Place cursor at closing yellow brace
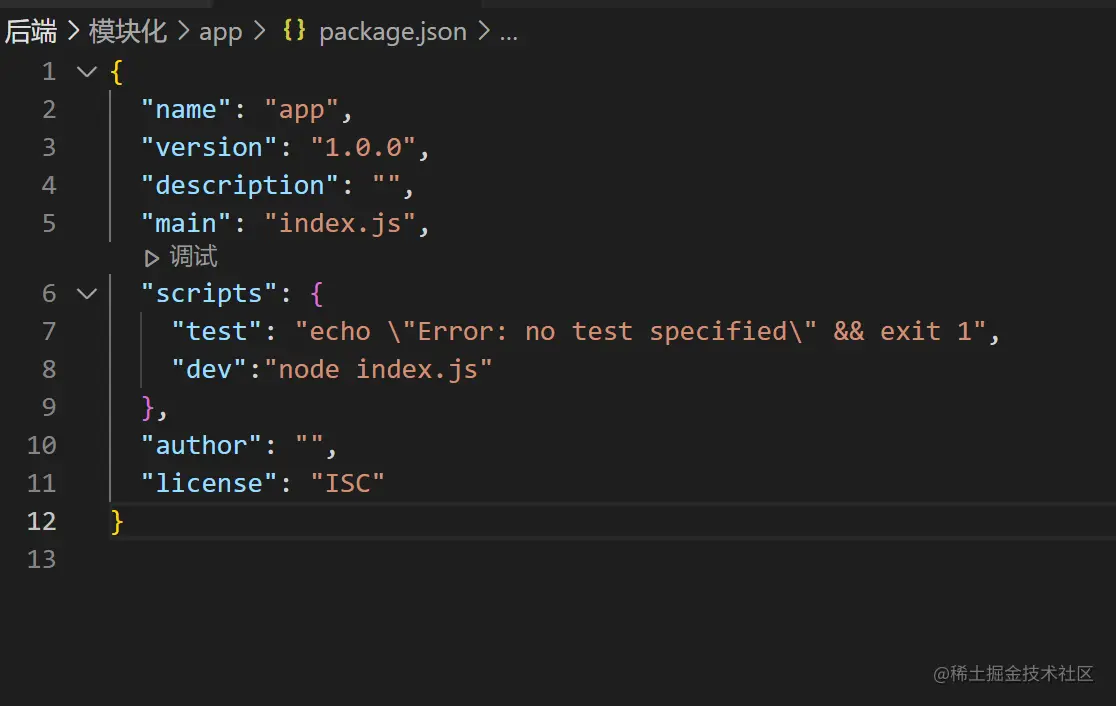The image size is (1116, 706). (x=117, y=521)
